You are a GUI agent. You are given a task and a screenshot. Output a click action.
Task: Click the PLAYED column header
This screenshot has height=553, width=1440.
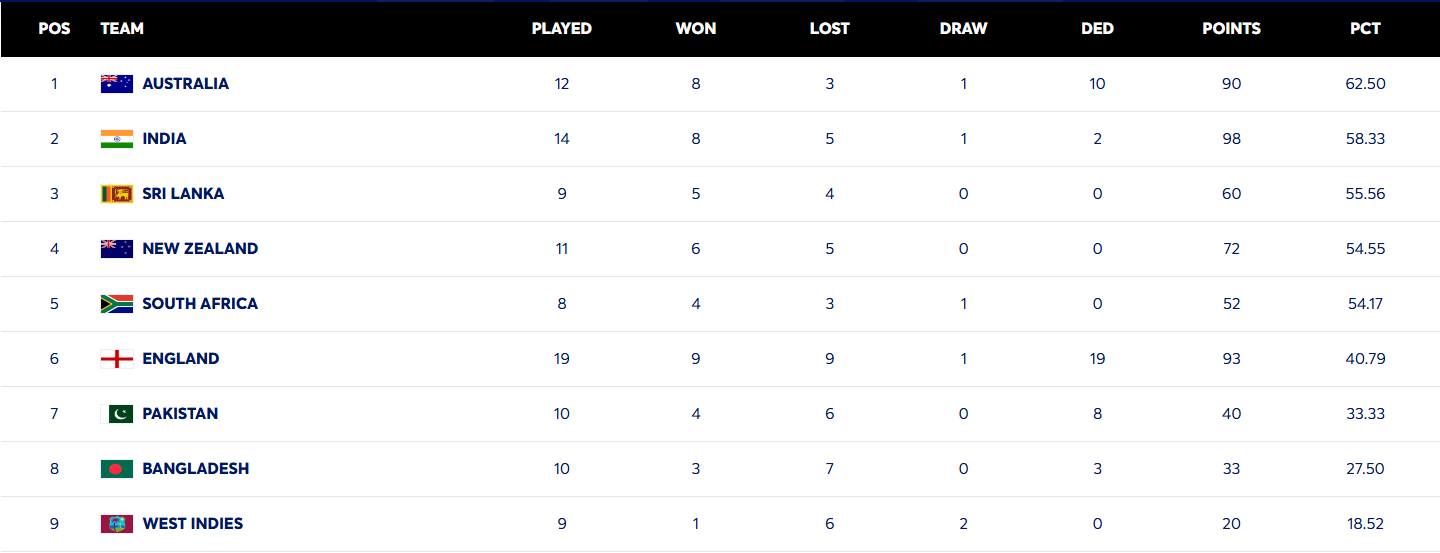click(561, 29)
